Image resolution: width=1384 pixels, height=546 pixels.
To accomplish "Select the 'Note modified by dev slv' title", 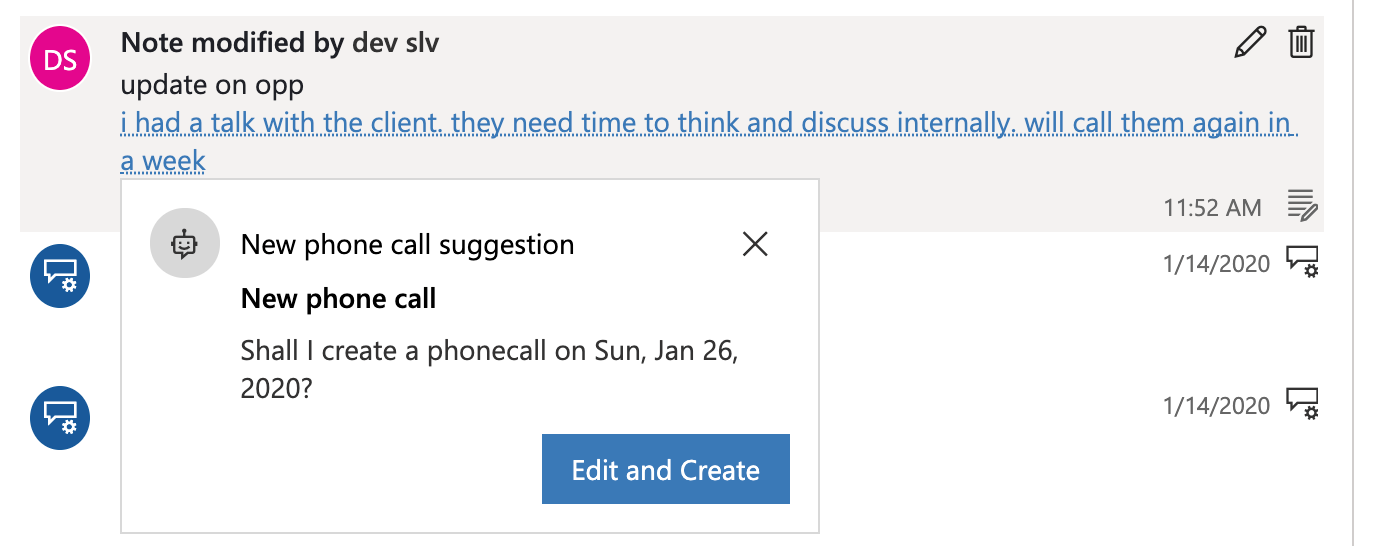I will click(x=280, y=43).
